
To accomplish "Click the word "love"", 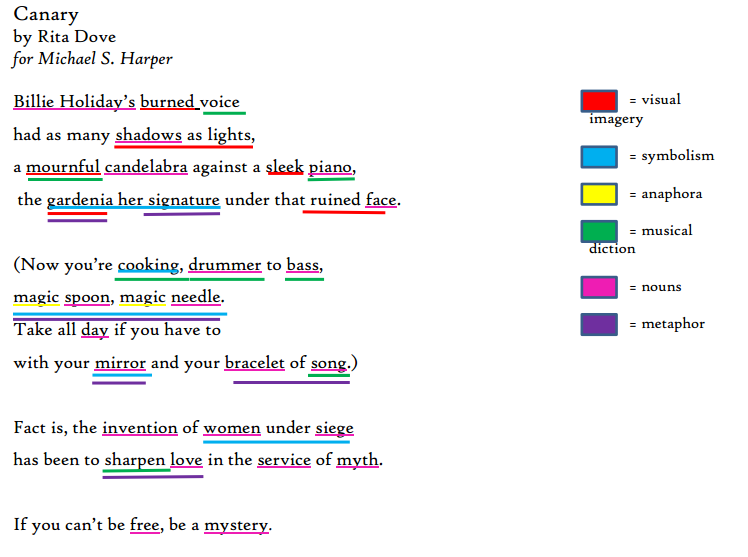I will click(x=187, y=460).
